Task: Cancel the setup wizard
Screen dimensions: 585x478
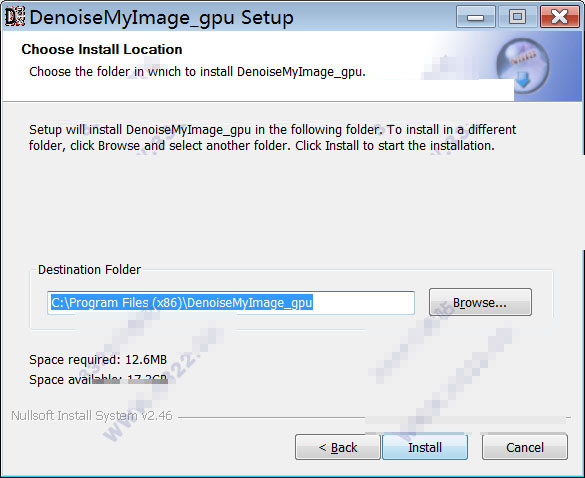Action: (x=525, y=447)
